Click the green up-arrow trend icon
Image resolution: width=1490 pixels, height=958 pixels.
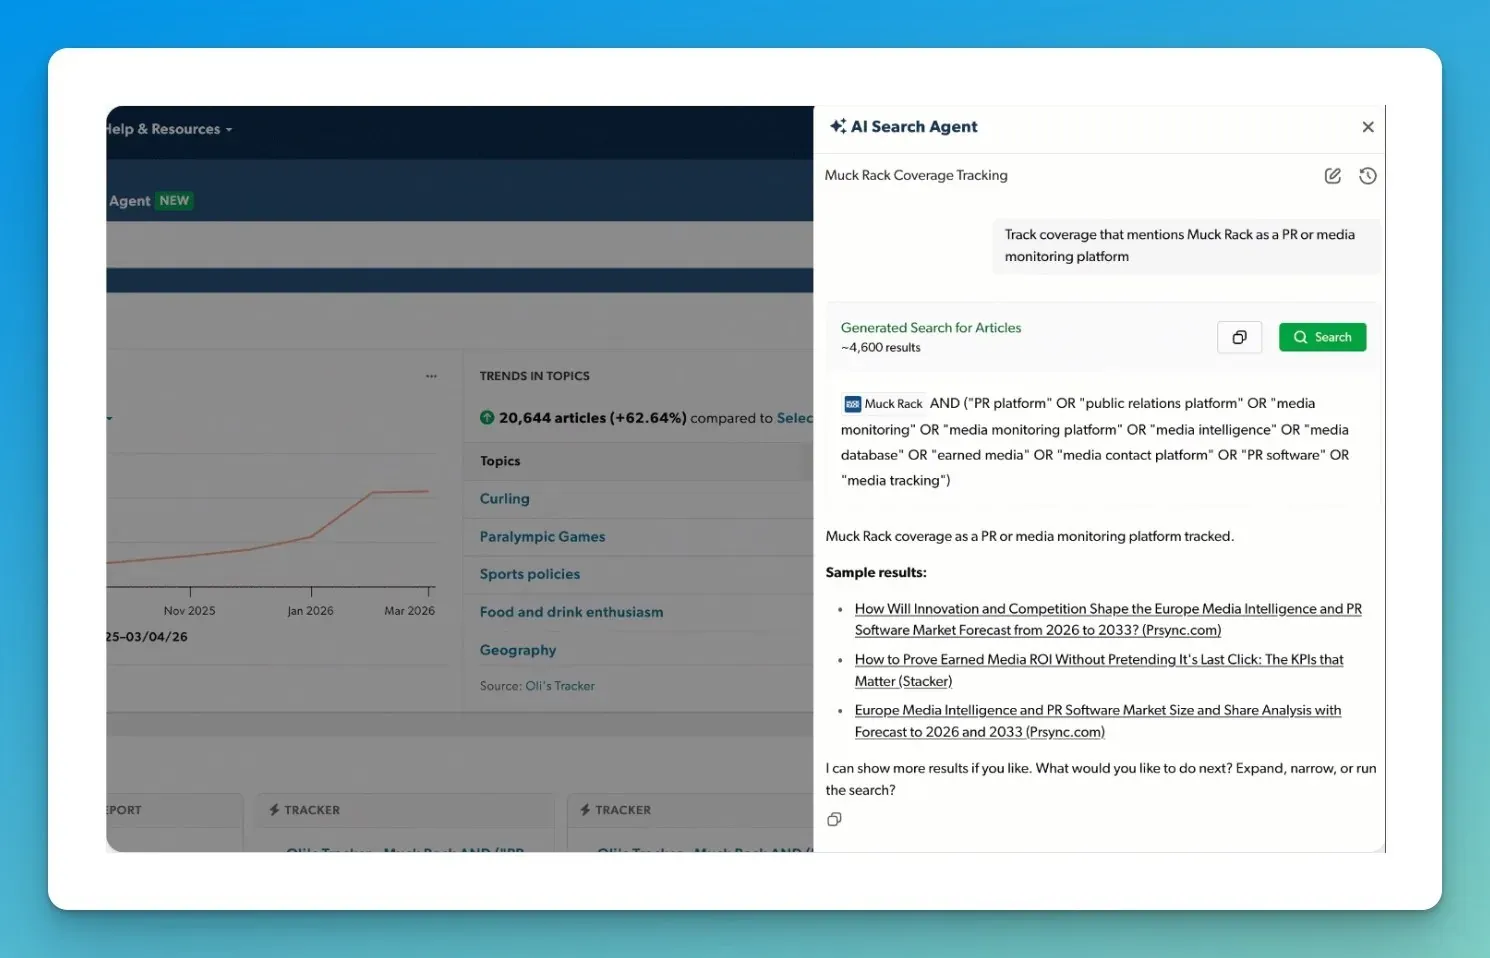tap(487, 418)
